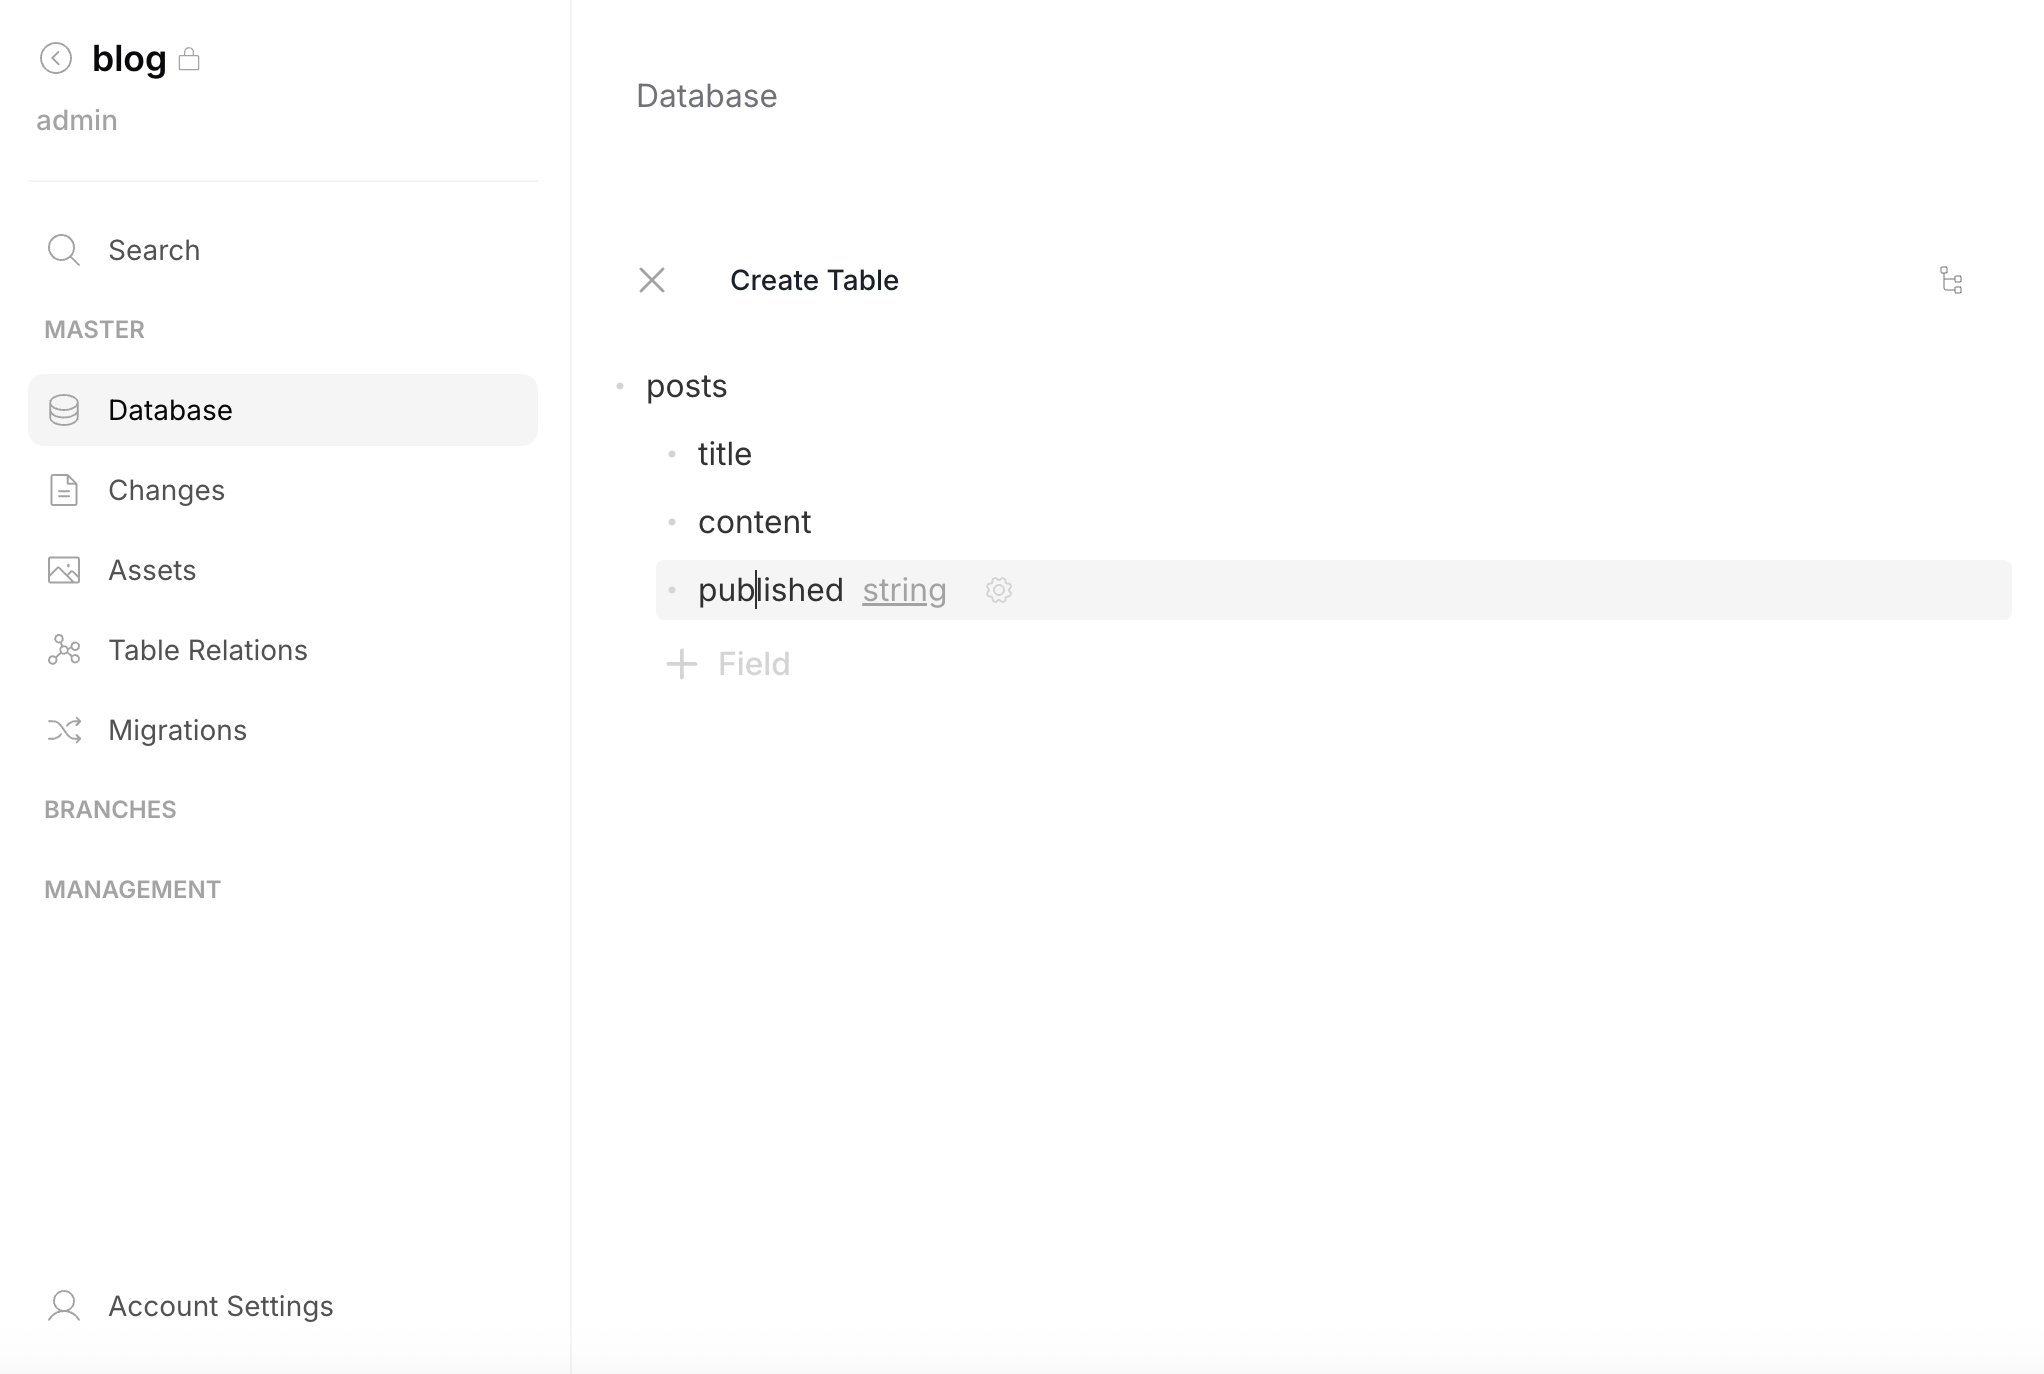
Task: Expand the MANAGEMENT section
Action: pyautogui.click(x=131, y=888)
